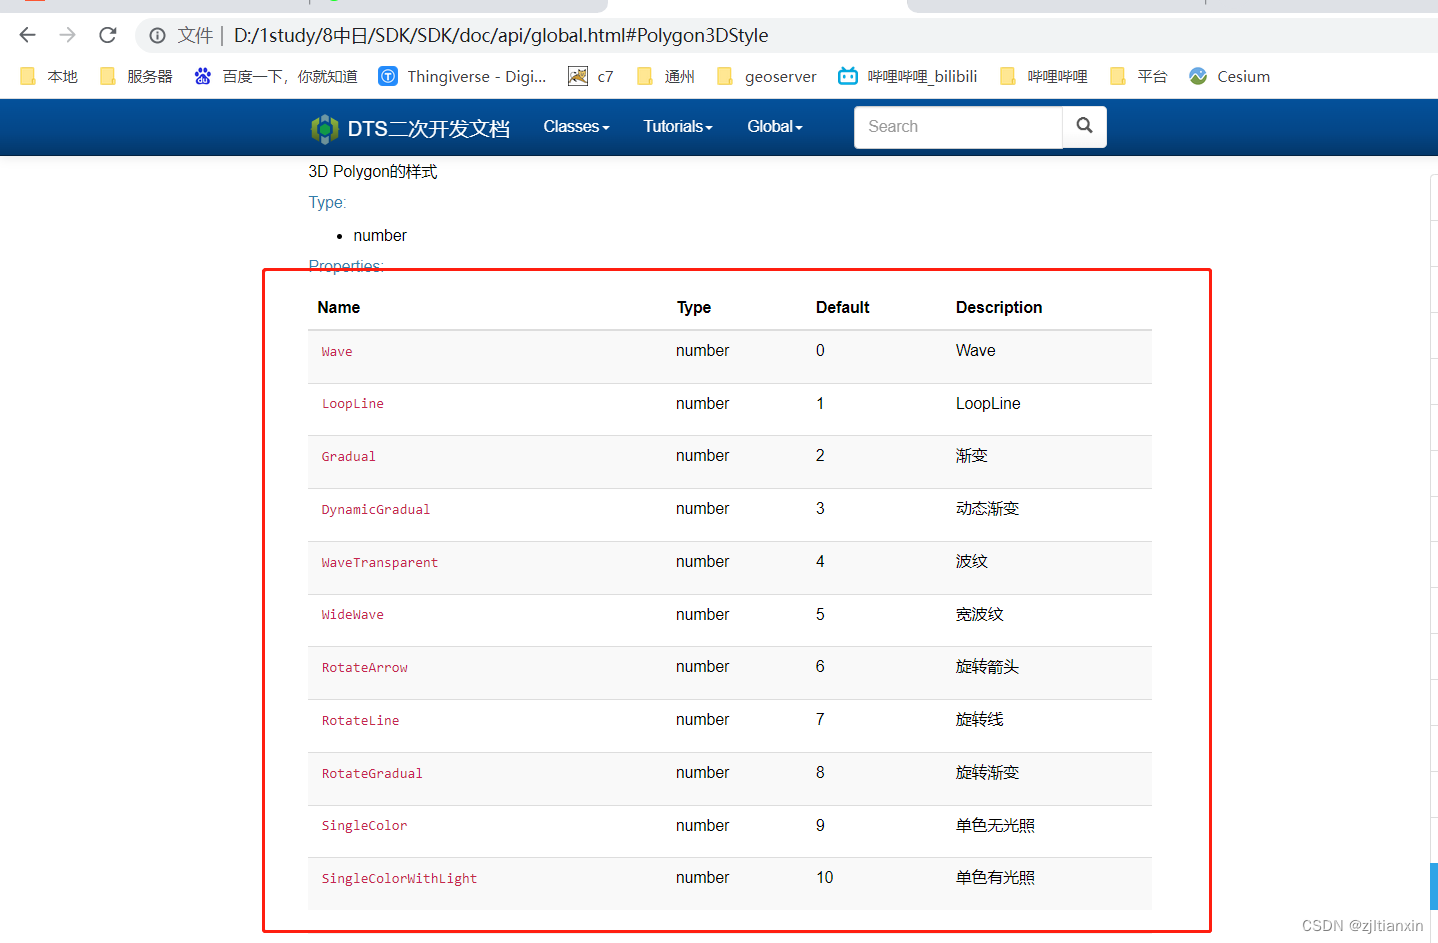The image size is (1438, 943).
Task: Click the site info icon in the address bar
Action: pyautogui.click(x=157, y=35)
